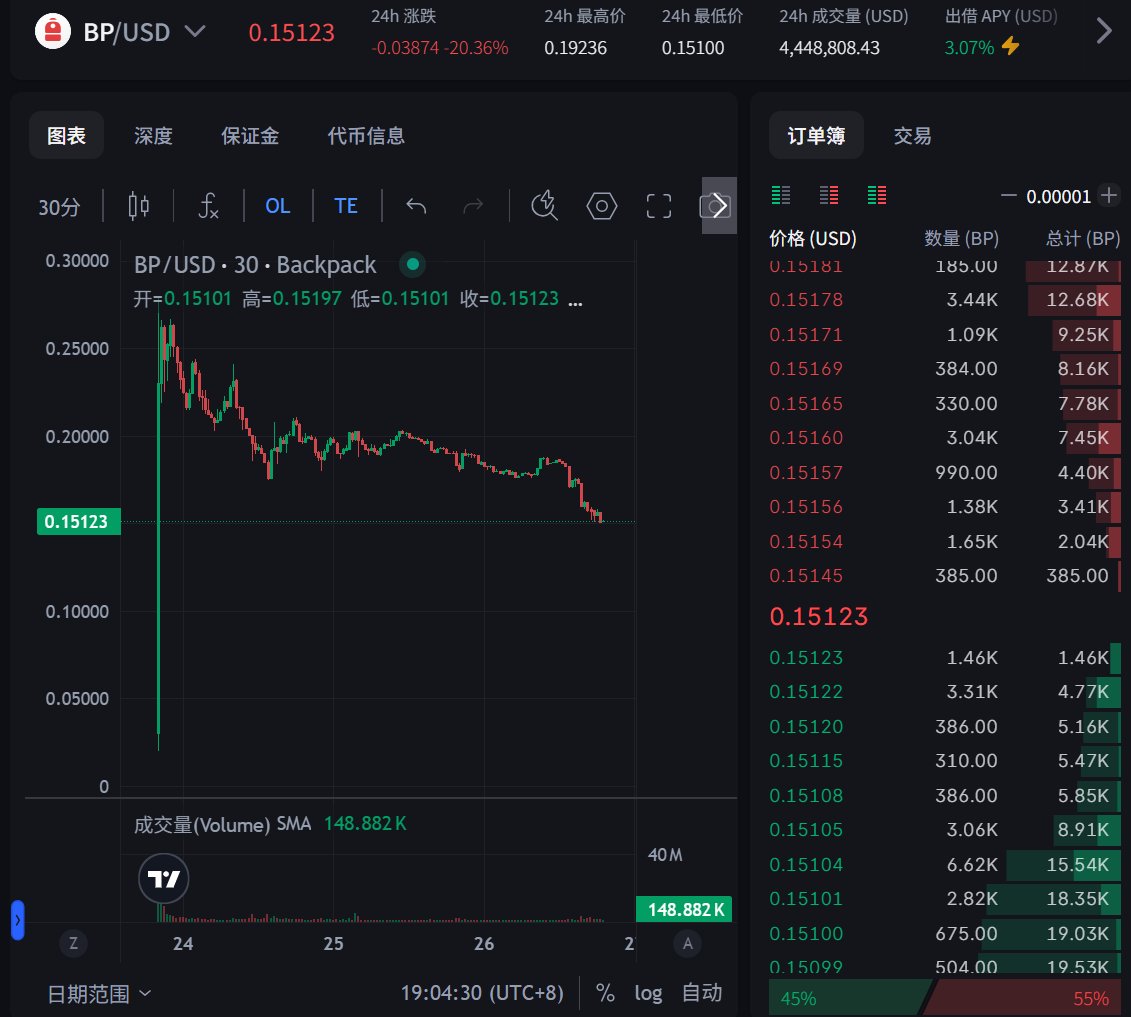This screenshot has height=1017, width=1131.
Task: Select ask price 0.15145 in order book
Action: 806,576
